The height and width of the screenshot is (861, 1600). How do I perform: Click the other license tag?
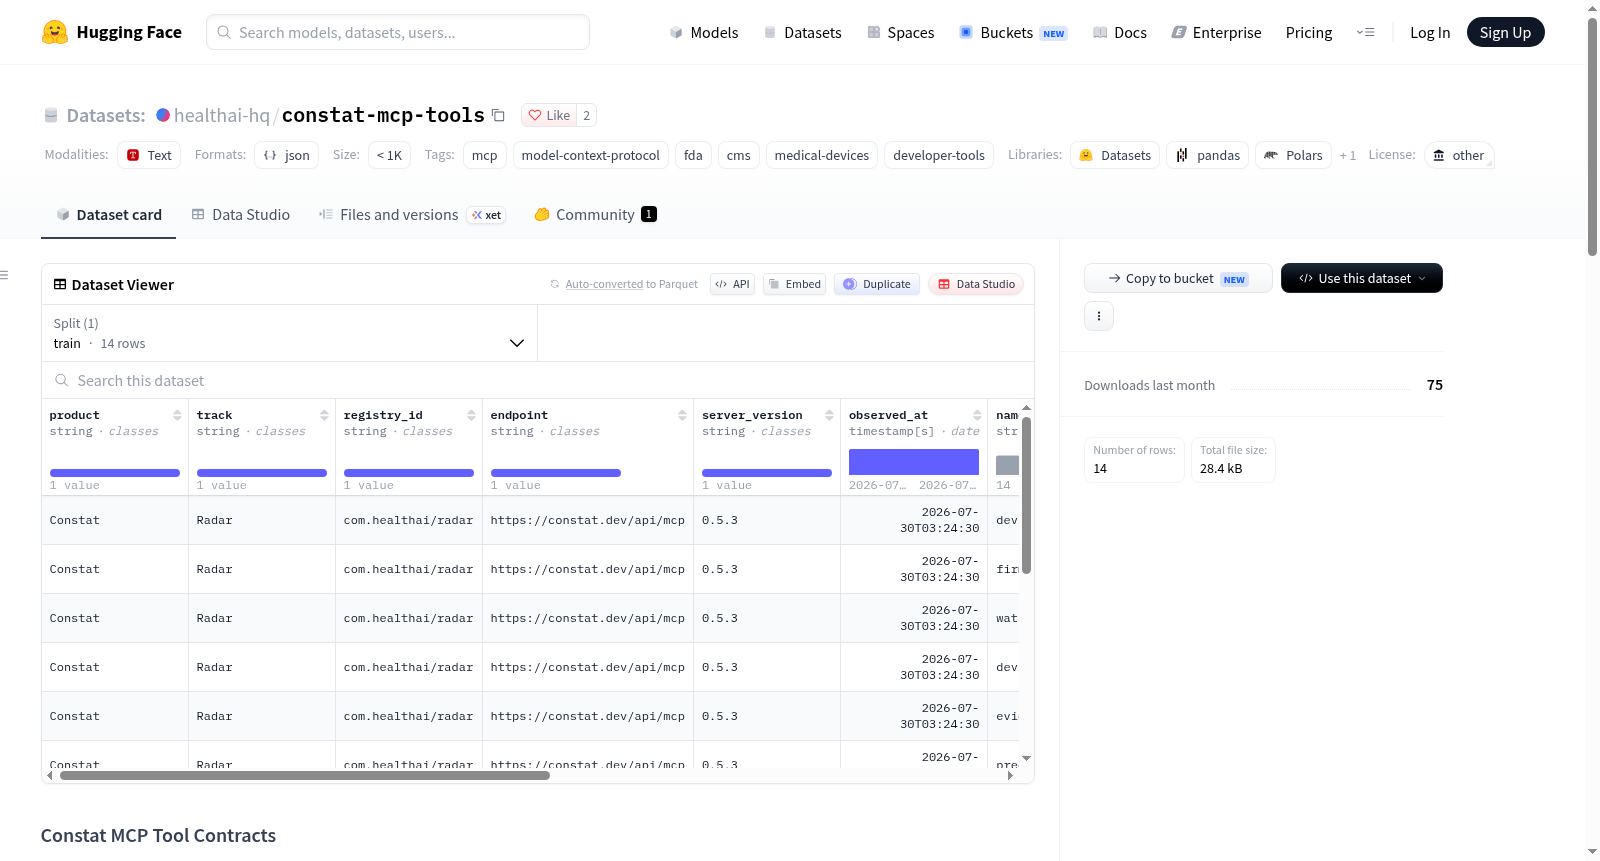(1458, 155)
